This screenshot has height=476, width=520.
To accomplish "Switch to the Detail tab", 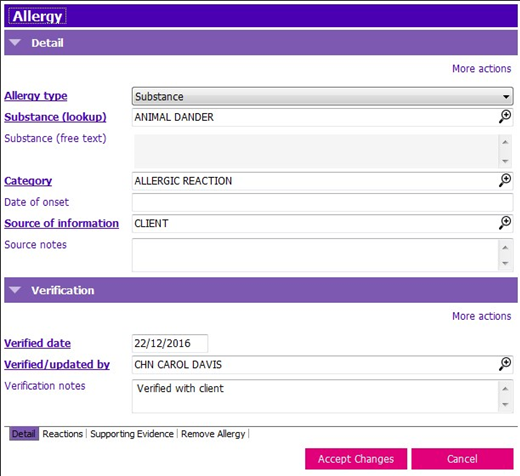I will click(x=24, y=434).
